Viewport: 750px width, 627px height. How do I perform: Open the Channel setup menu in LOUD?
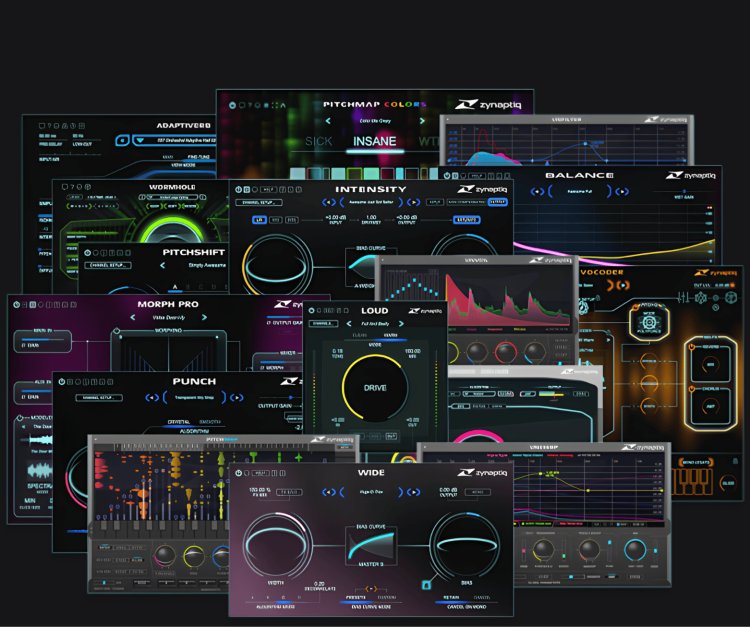coord(322,324)
